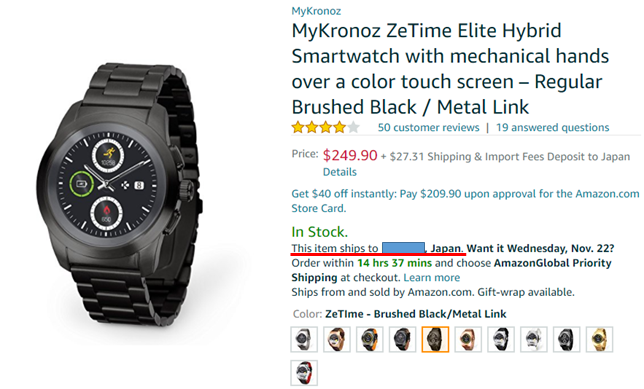Choose the silver case black band swatch after rose gold
Image resolution: width=644 pixels, height=389 pixels.
click(x=501, y=339)
